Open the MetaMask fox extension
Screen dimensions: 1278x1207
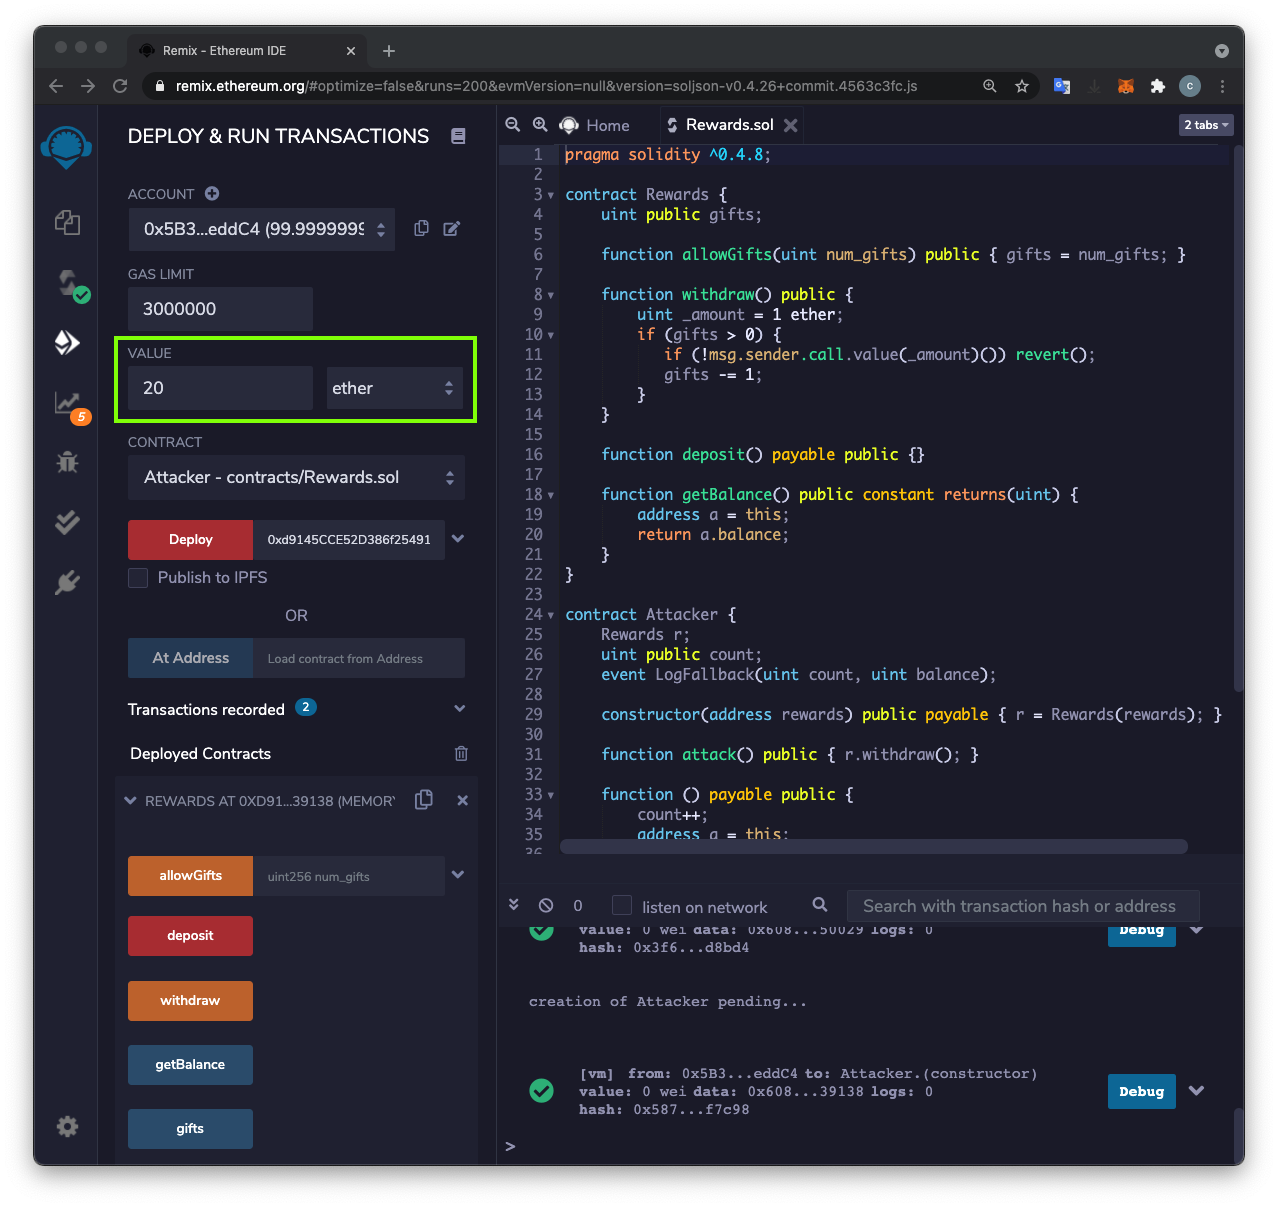pyautogui.click(x=1126, y=86)
